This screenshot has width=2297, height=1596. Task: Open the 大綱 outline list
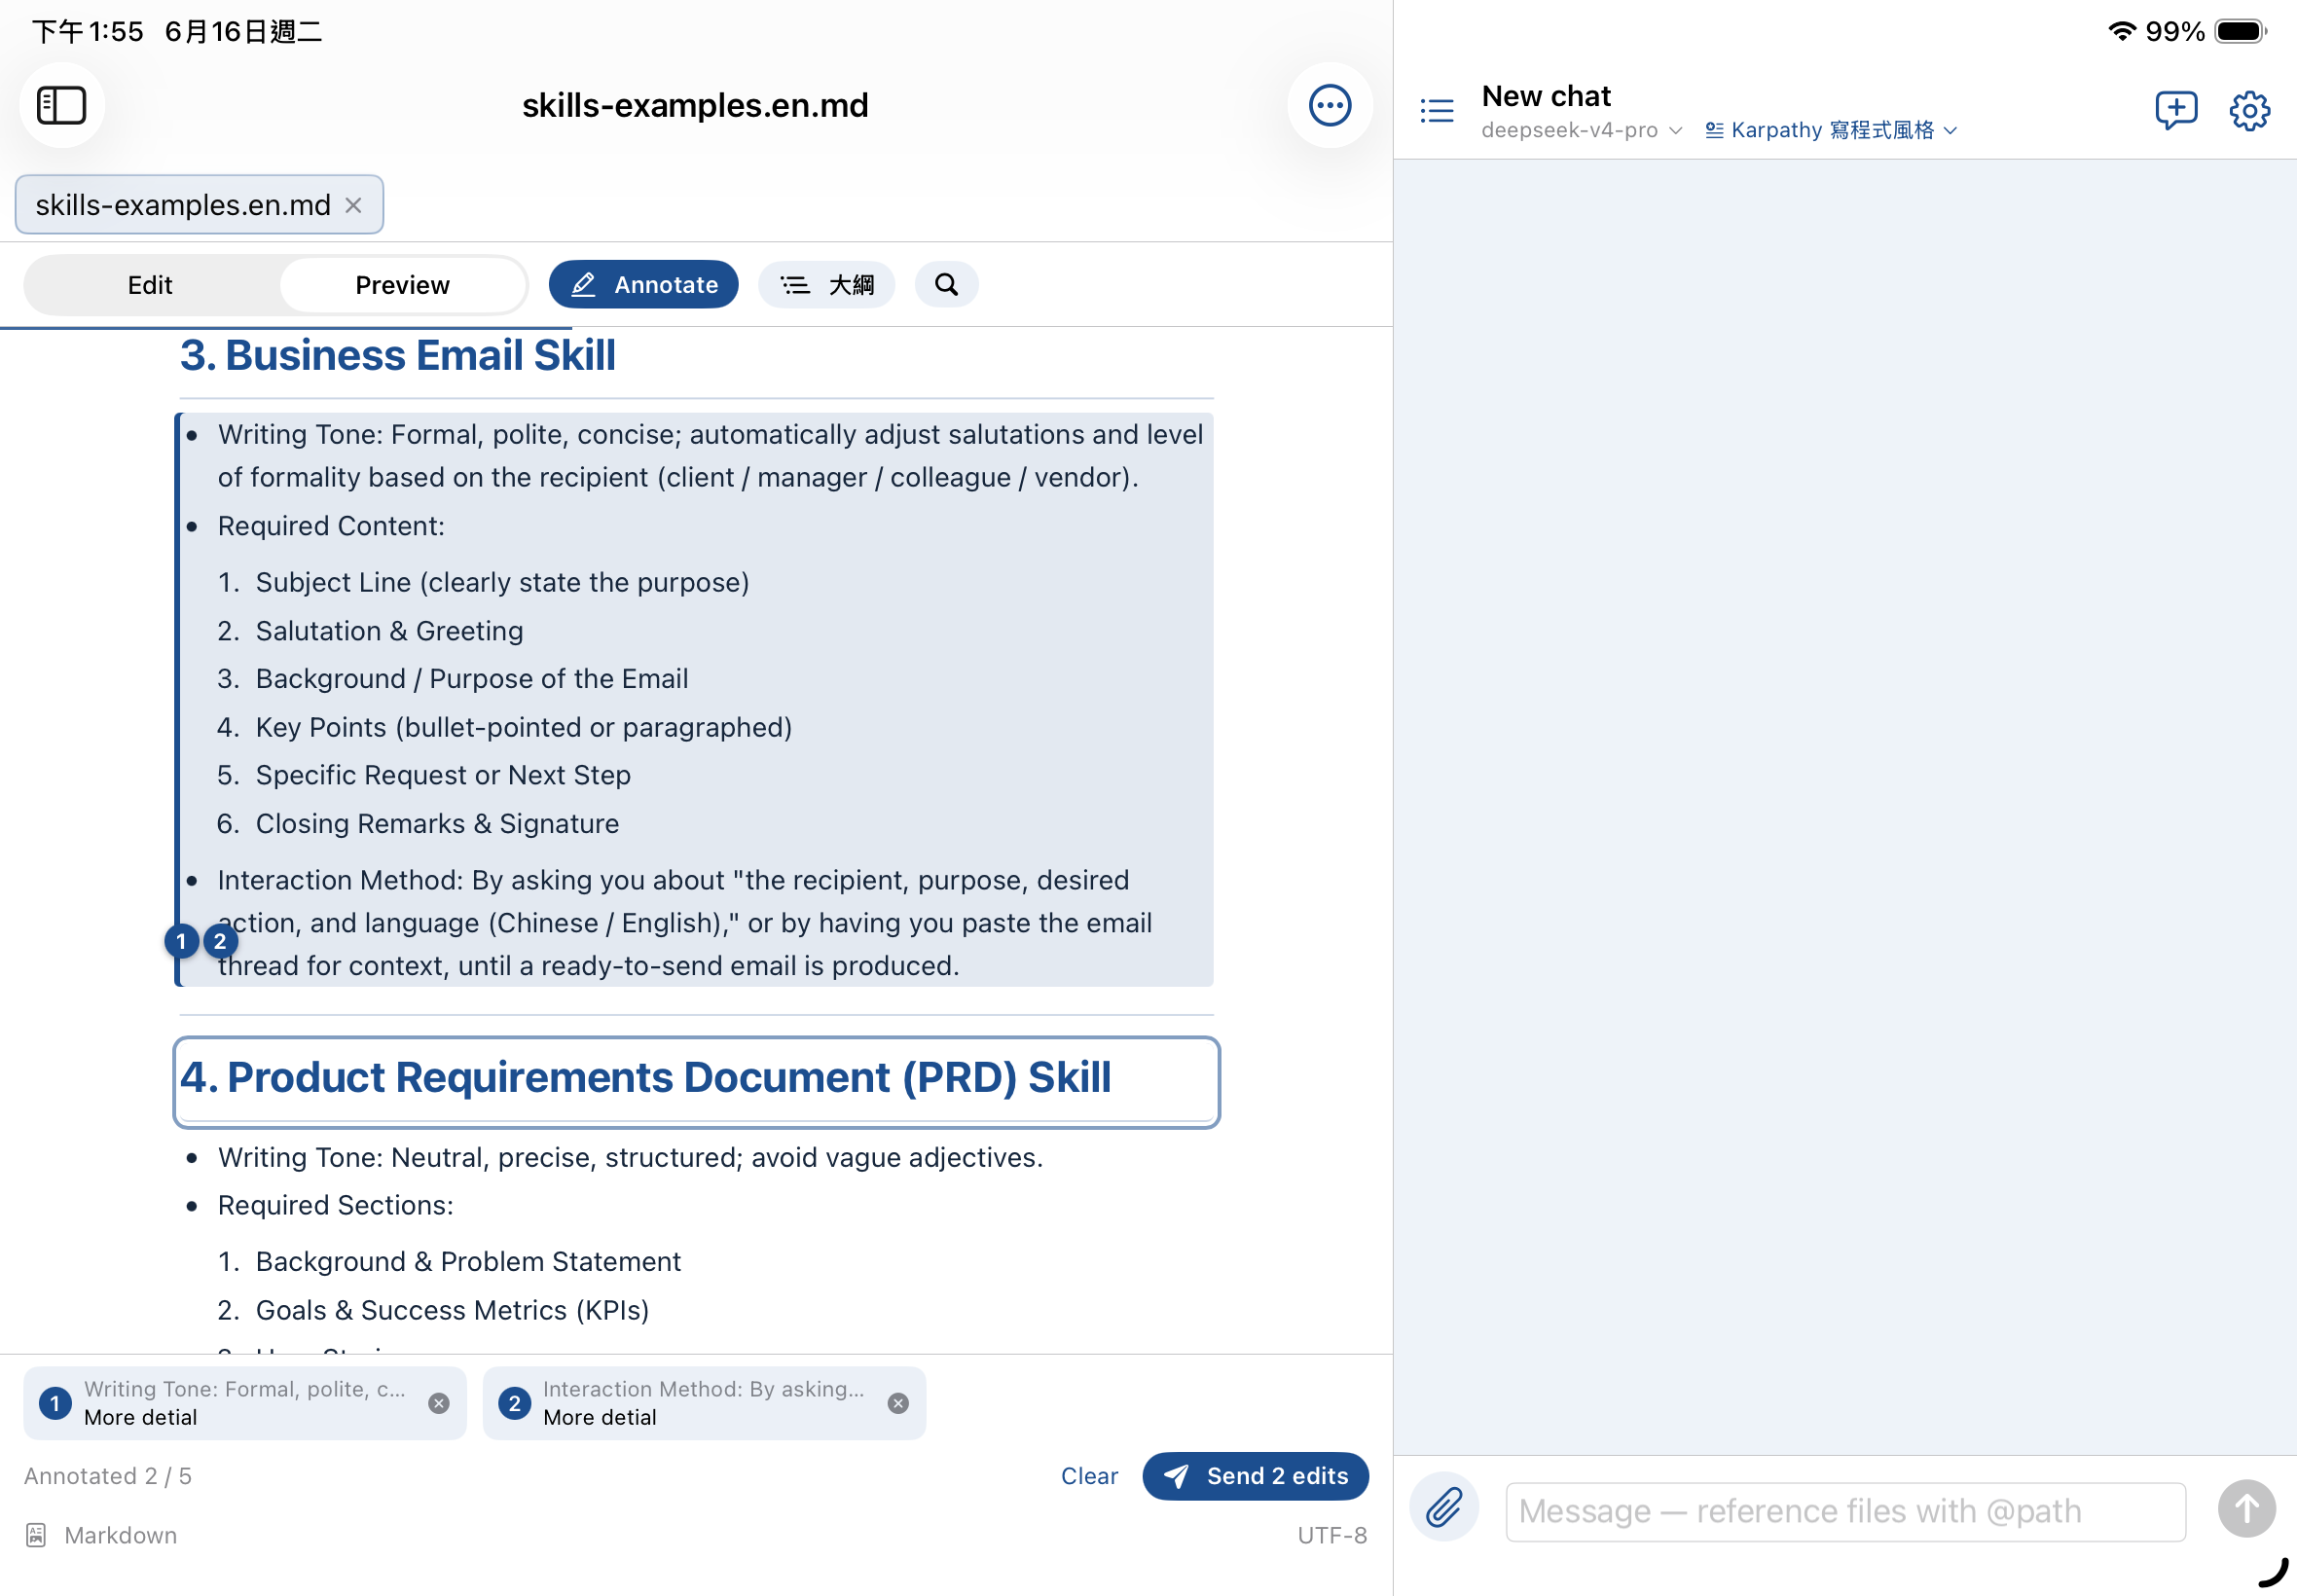click(826, 285)
